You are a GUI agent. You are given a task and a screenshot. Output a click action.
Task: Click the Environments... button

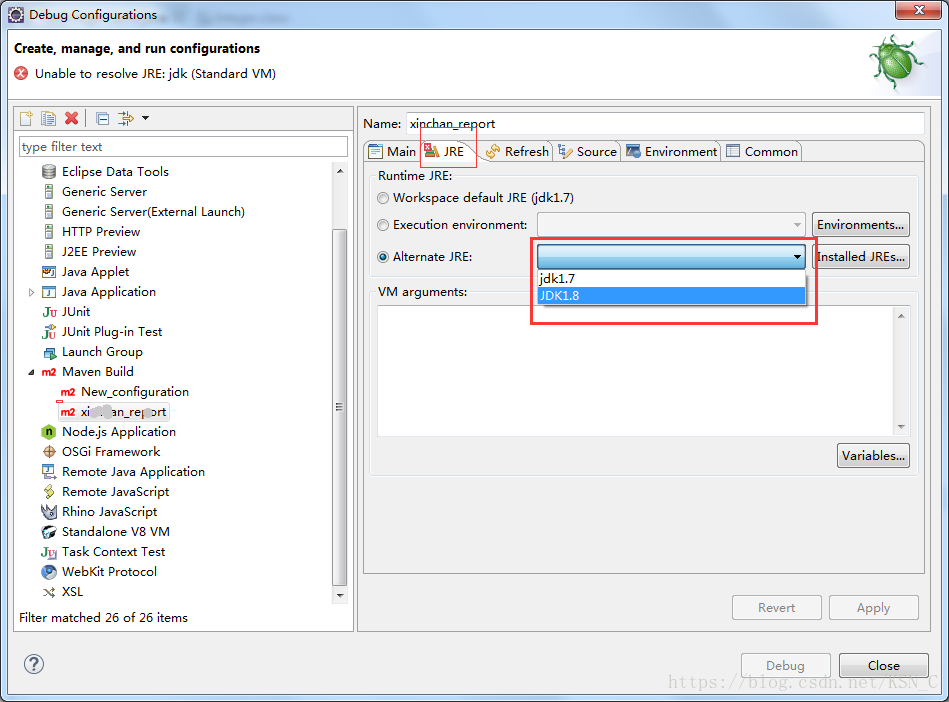[860, 225]
